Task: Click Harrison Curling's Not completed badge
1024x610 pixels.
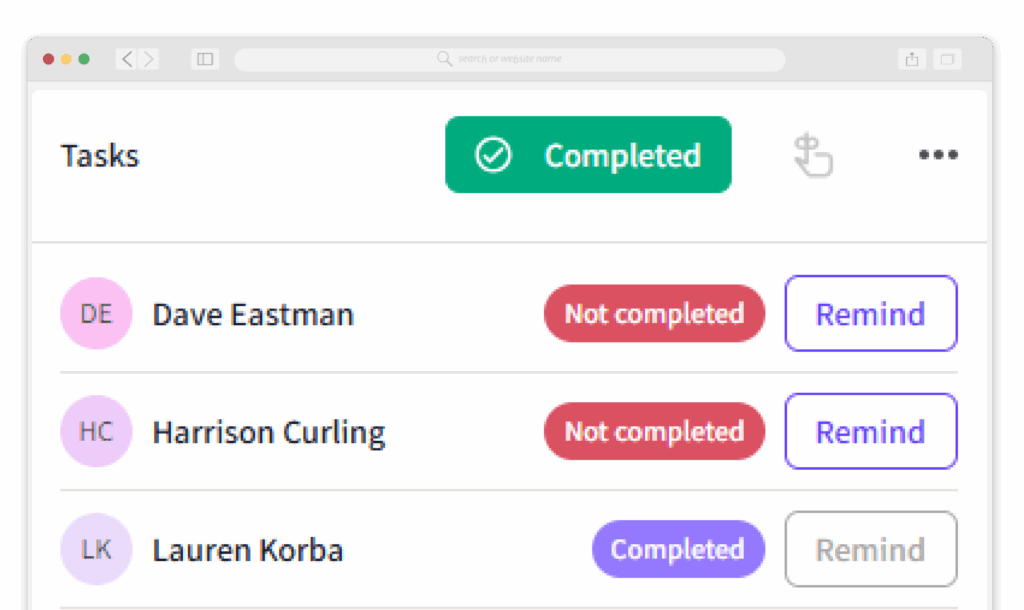Action: pyautogui.click(x=654, y=432)
